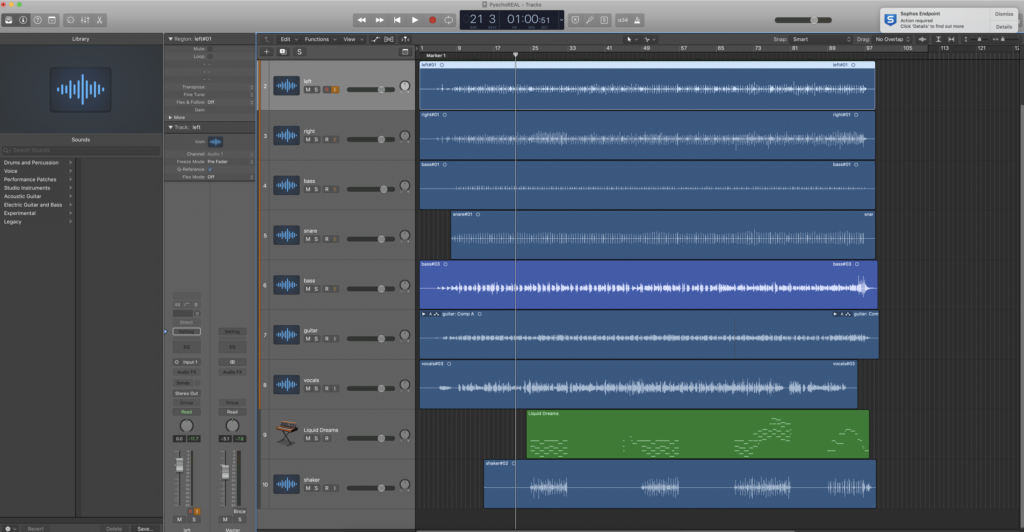The height and width of the screenshot is (532, 1024).
Task: Click the Search Sounds field
Action: [x=81, y=150]
